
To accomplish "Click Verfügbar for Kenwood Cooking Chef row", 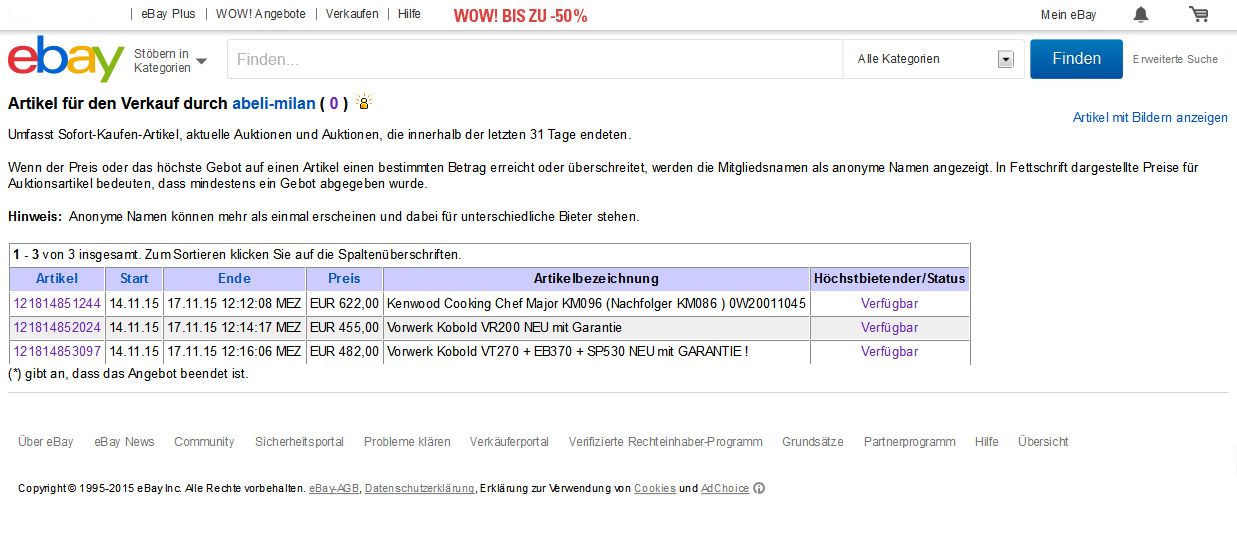I will tap(889, 303).
